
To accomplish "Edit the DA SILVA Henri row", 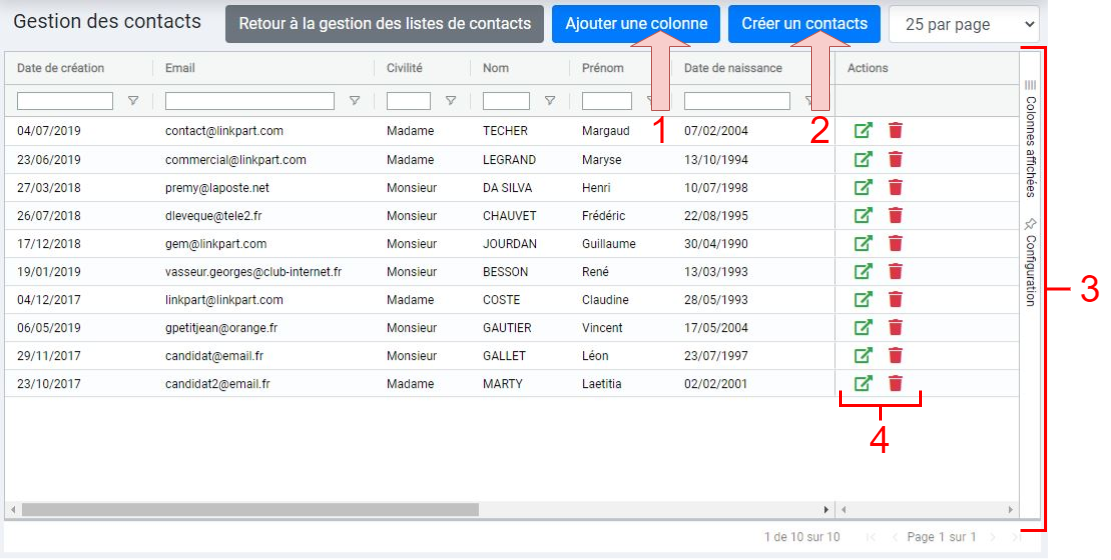I will pyautogui.click(x=863, y=188).
